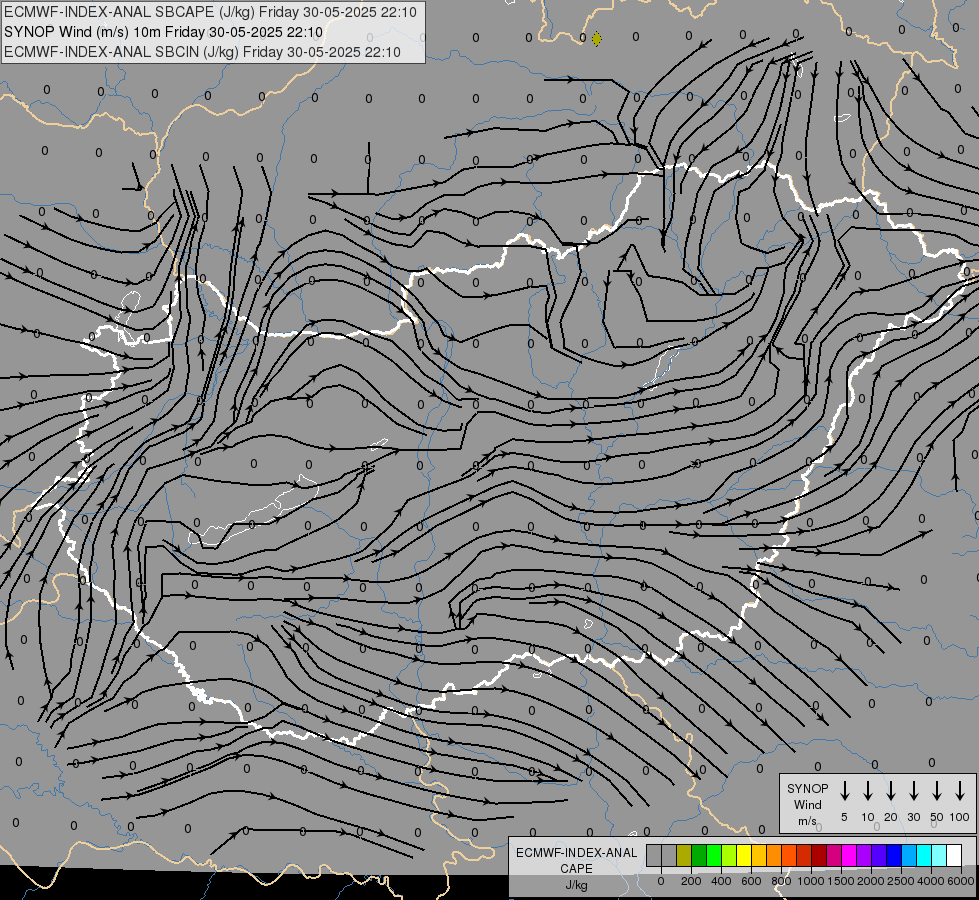Screen dimensions: 979x900
Task: Click the 30 m/s wind arrow in legend
Action: coord(913,791)
